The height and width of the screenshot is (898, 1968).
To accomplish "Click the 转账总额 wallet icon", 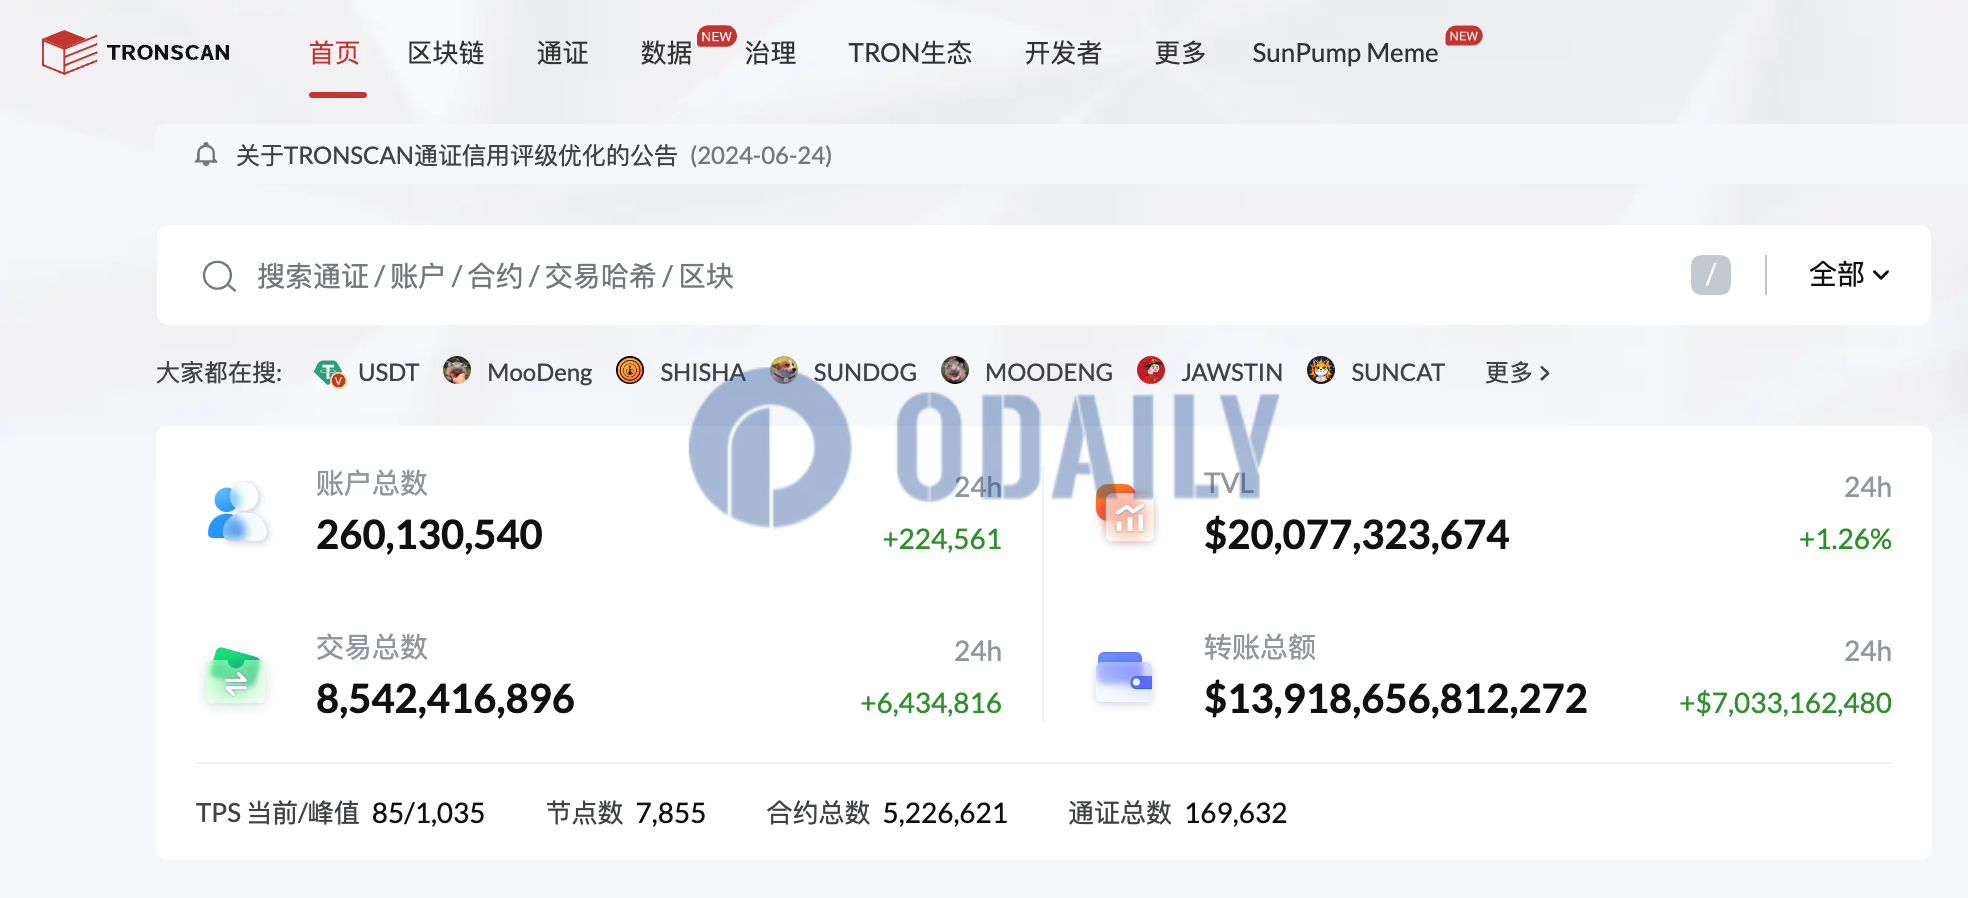I will pos(1125,676).
